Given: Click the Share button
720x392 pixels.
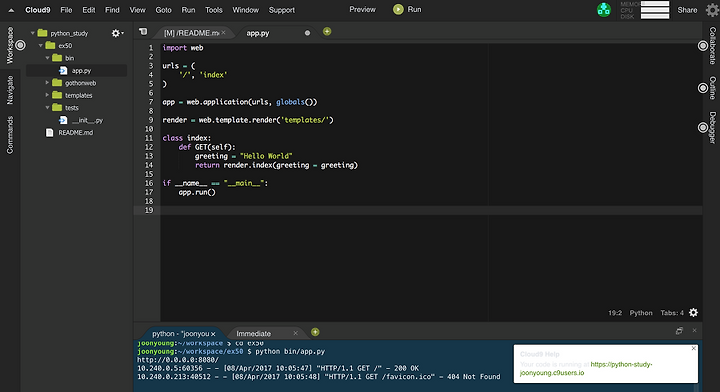Looking at the screenshot, I should [x=687, y=10].
